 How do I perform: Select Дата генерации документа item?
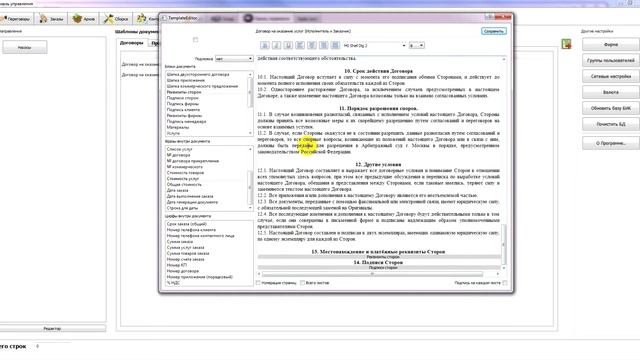pyautogui.click(x=192, y=202)
